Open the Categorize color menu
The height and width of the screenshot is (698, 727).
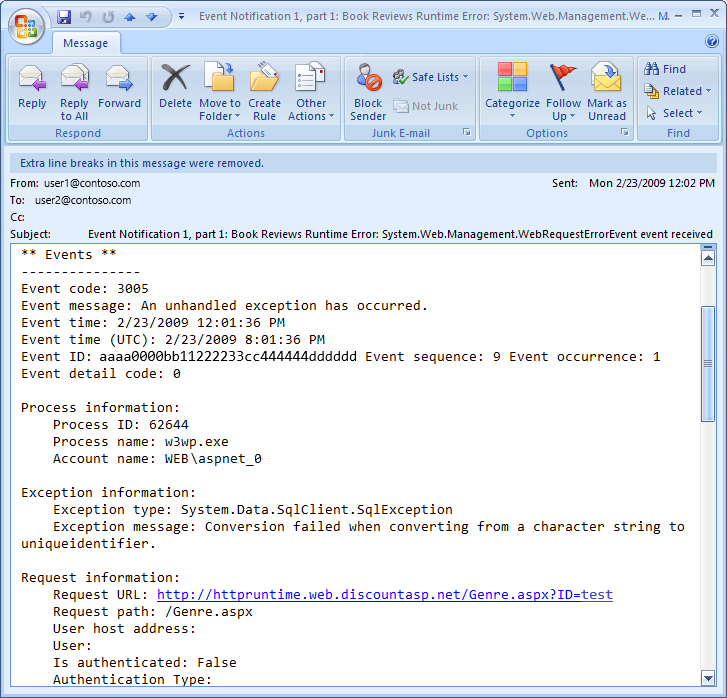coord(512,92)
